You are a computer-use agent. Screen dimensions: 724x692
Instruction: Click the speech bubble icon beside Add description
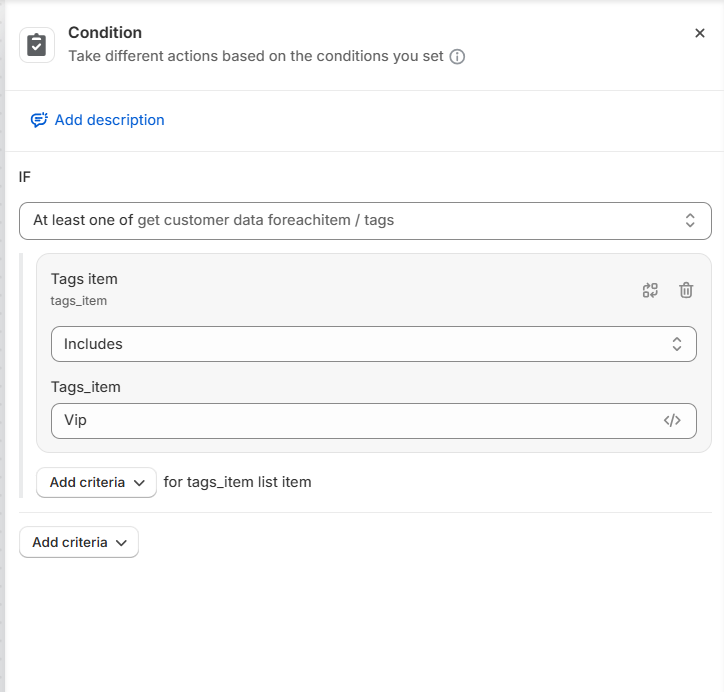(x=39, y=120)
